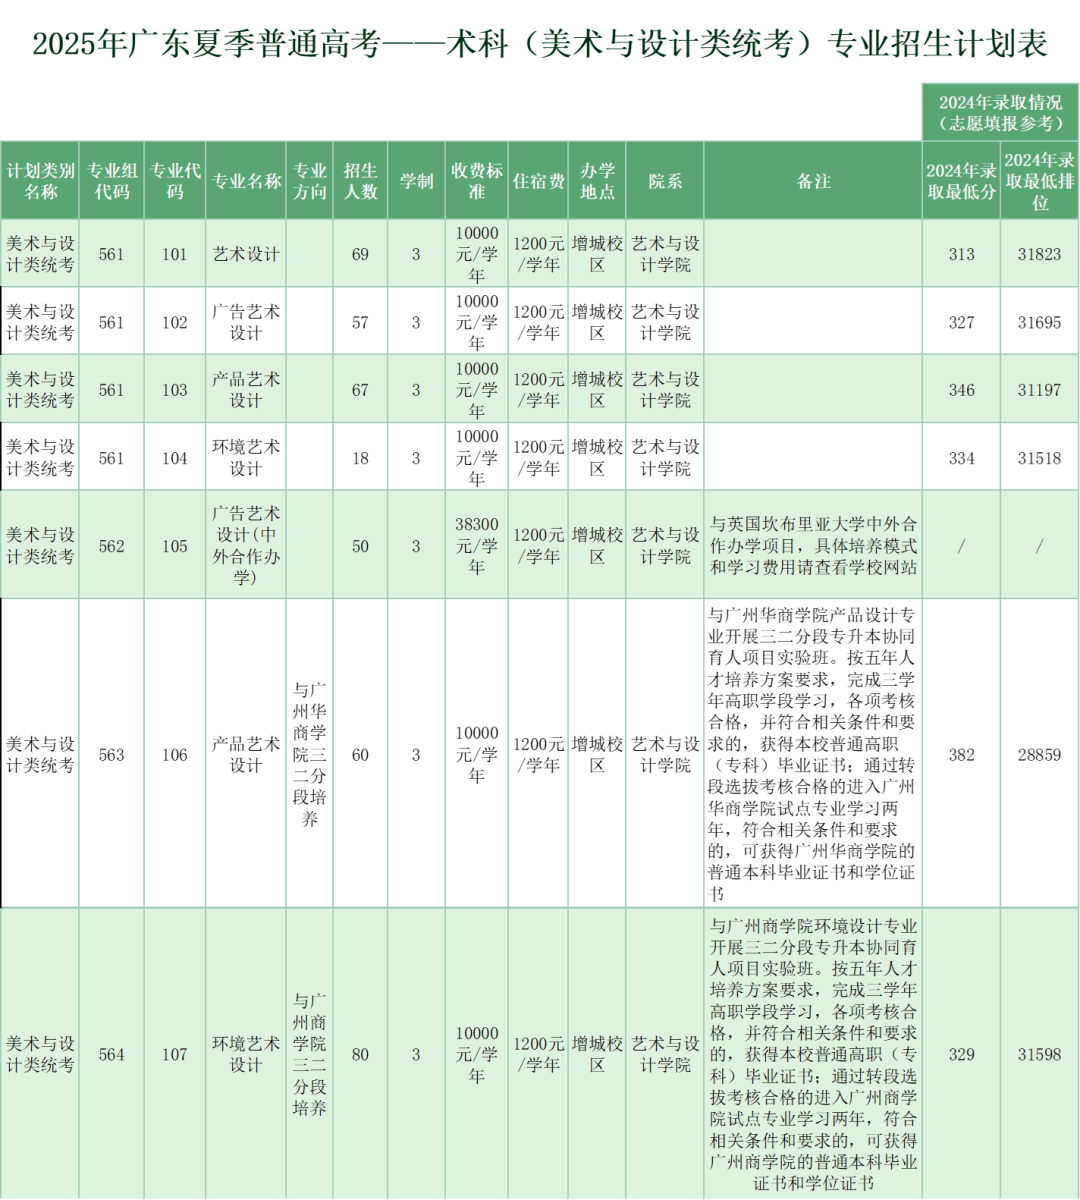Click the 专业名称 column header
Viewport: 1080px width, 1200px height.
click(246, 181)
